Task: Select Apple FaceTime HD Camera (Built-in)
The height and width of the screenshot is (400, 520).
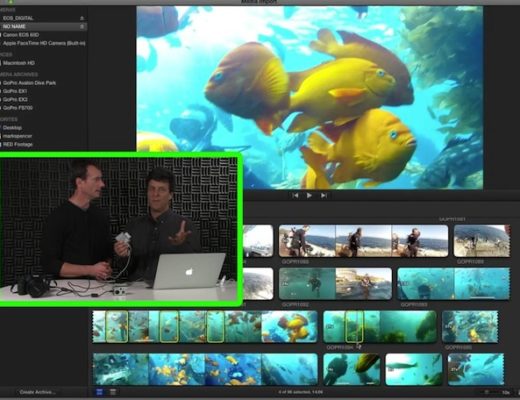Action: tap(44, 43)
